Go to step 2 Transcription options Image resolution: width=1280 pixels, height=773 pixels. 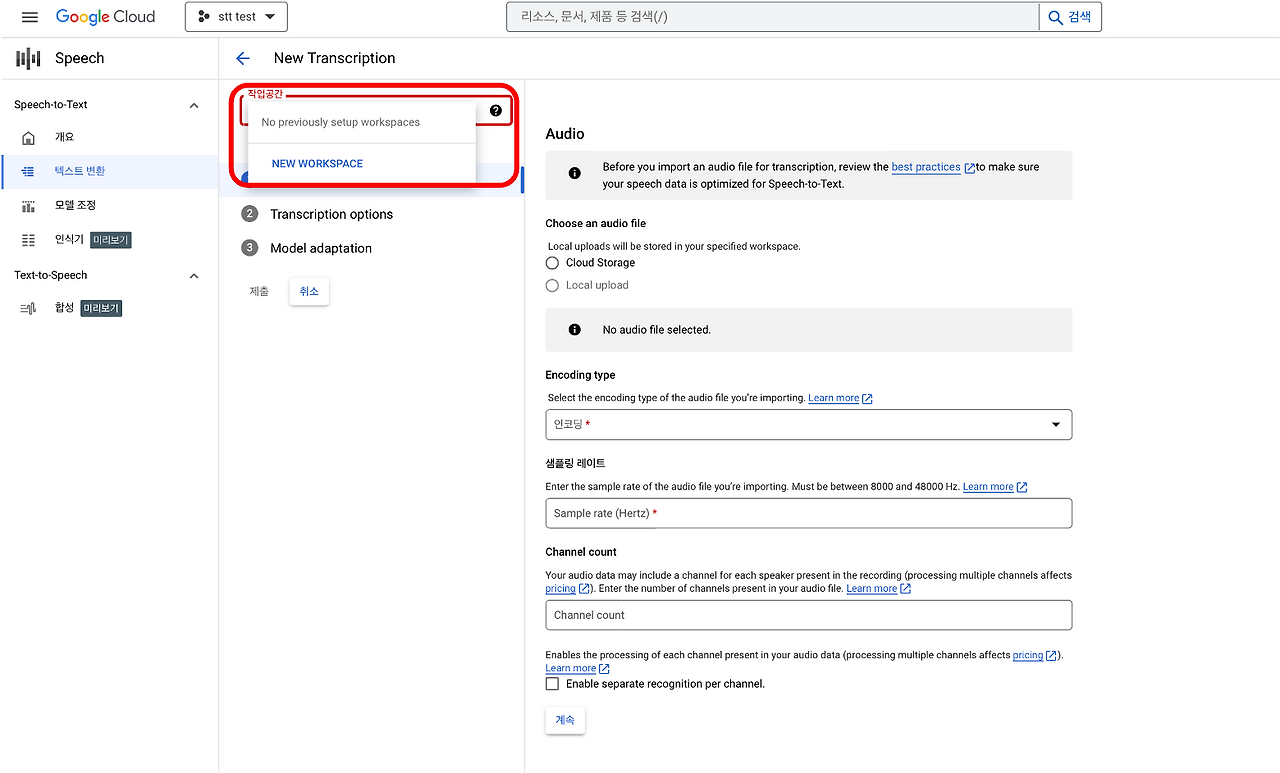[x=331, y=214]
